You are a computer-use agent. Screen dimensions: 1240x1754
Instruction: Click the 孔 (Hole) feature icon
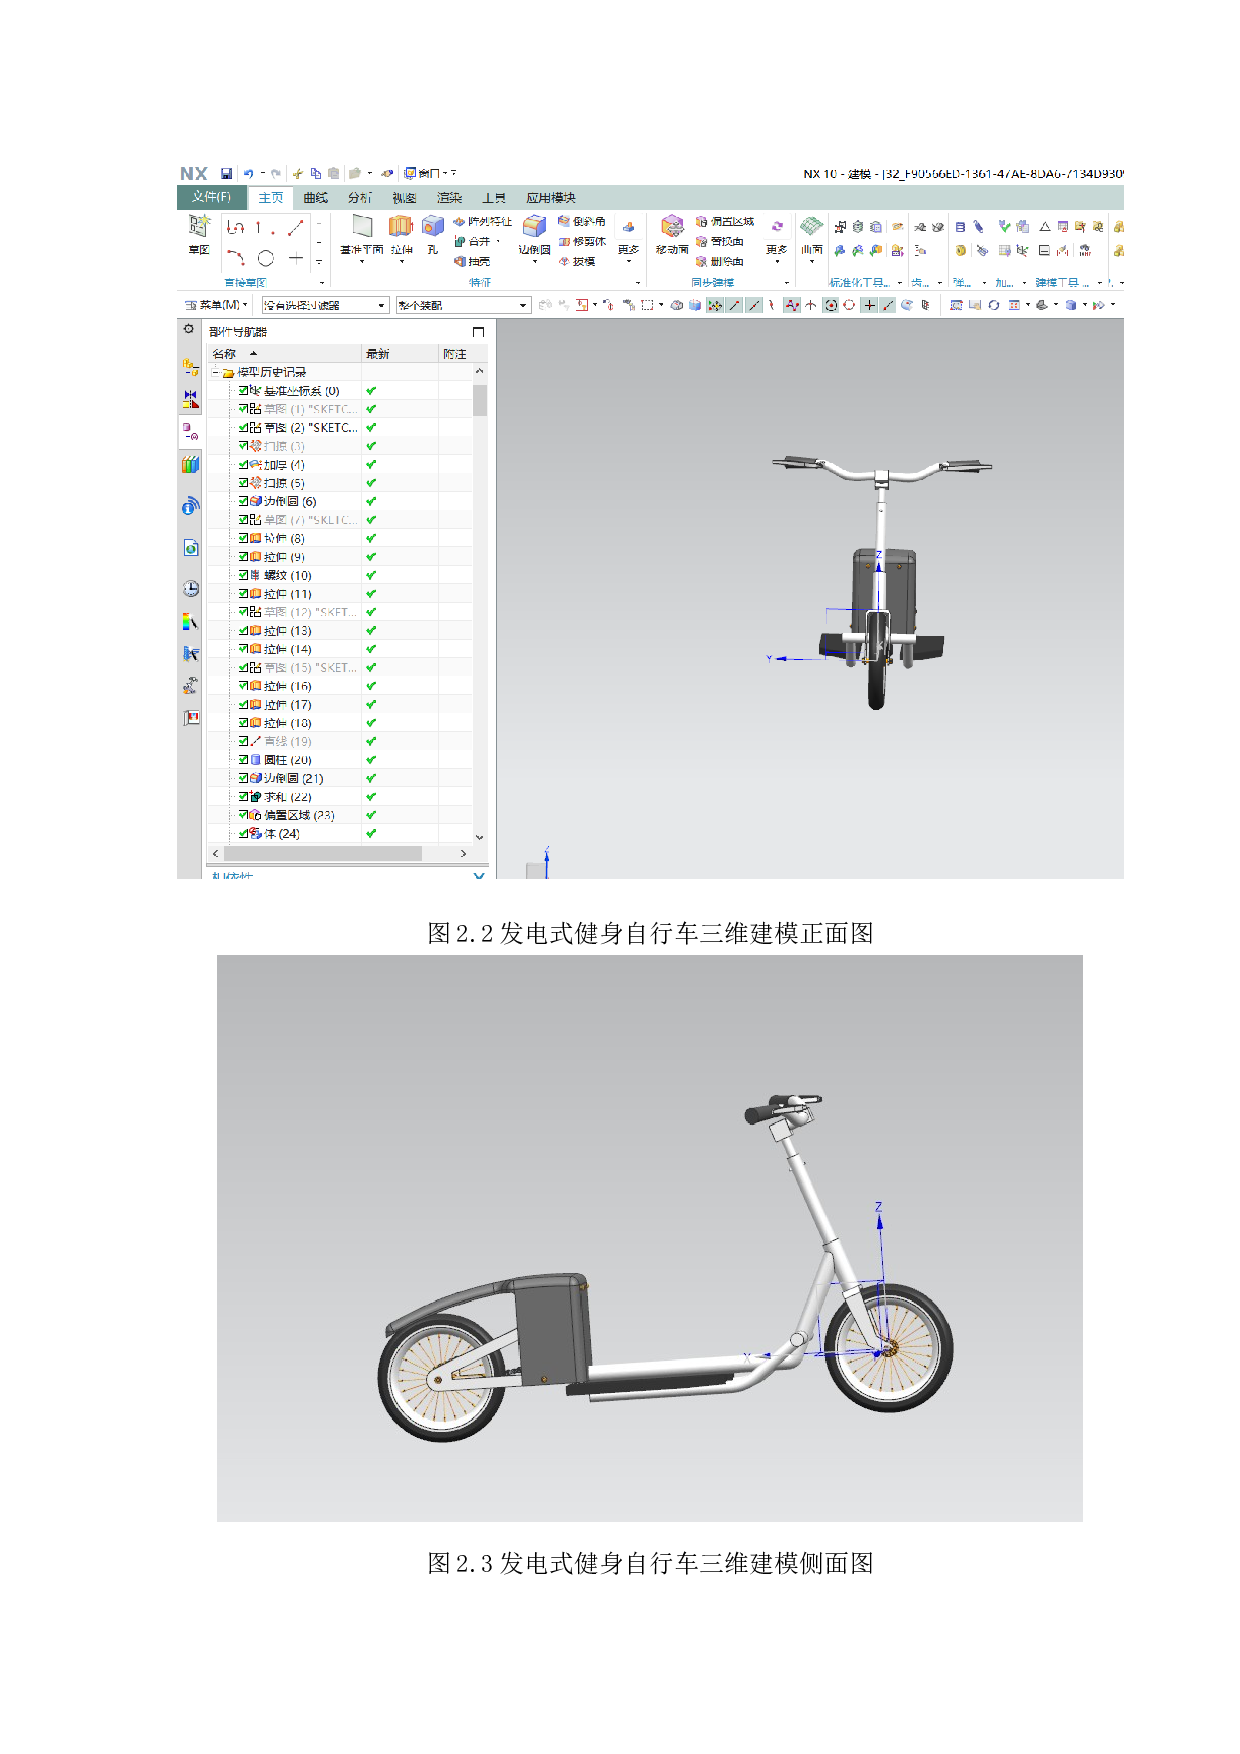(432, 229)
